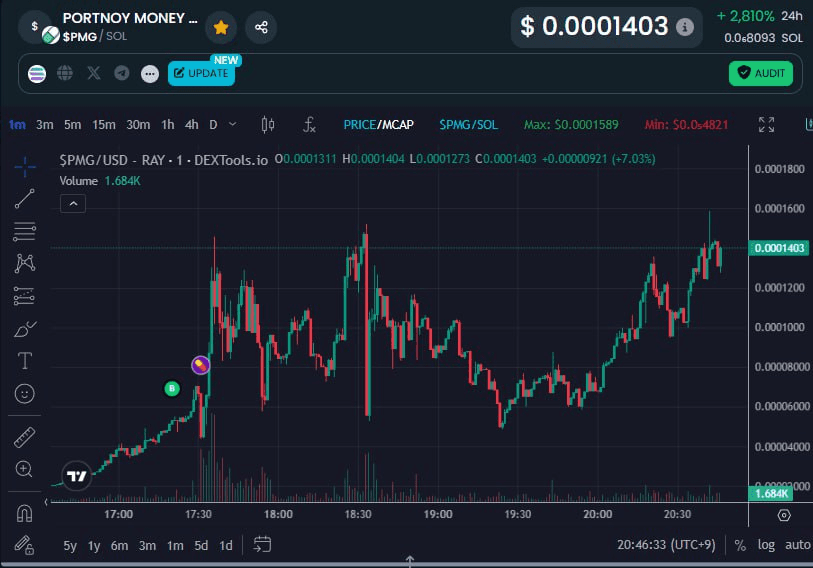Set range to 5y
The width and height of the screenshot is (813, 568).
(70, 545)
